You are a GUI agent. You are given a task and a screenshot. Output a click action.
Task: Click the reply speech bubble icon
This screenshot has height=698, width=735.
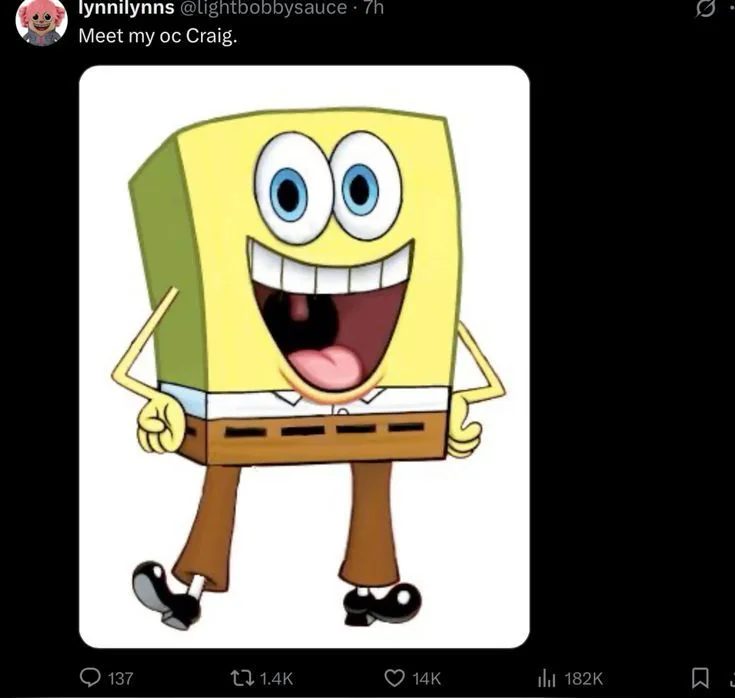(90, 678)
